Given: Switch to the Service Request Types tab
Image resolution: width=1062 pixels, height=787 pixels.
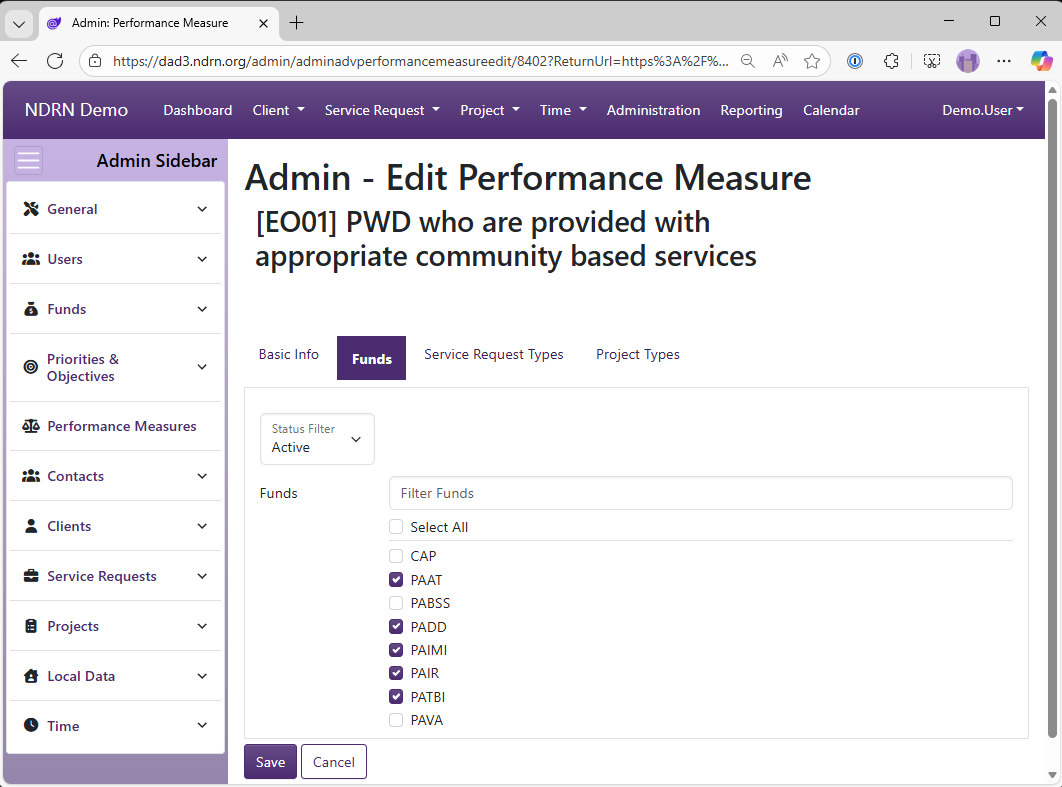Looking at the screenshot, I should click(x=494, y=354).
